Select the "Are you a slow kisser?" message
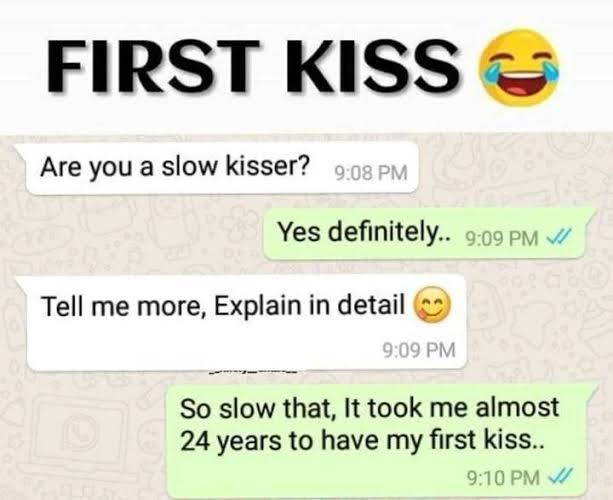This screenshot has width=613, height=500. pos(222,168)
